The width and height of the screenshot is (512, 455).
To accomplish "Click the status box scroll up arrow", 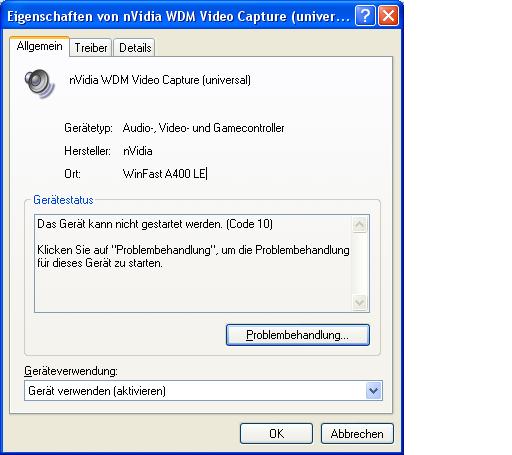I will pyautogui.click(x=360, y=224).
